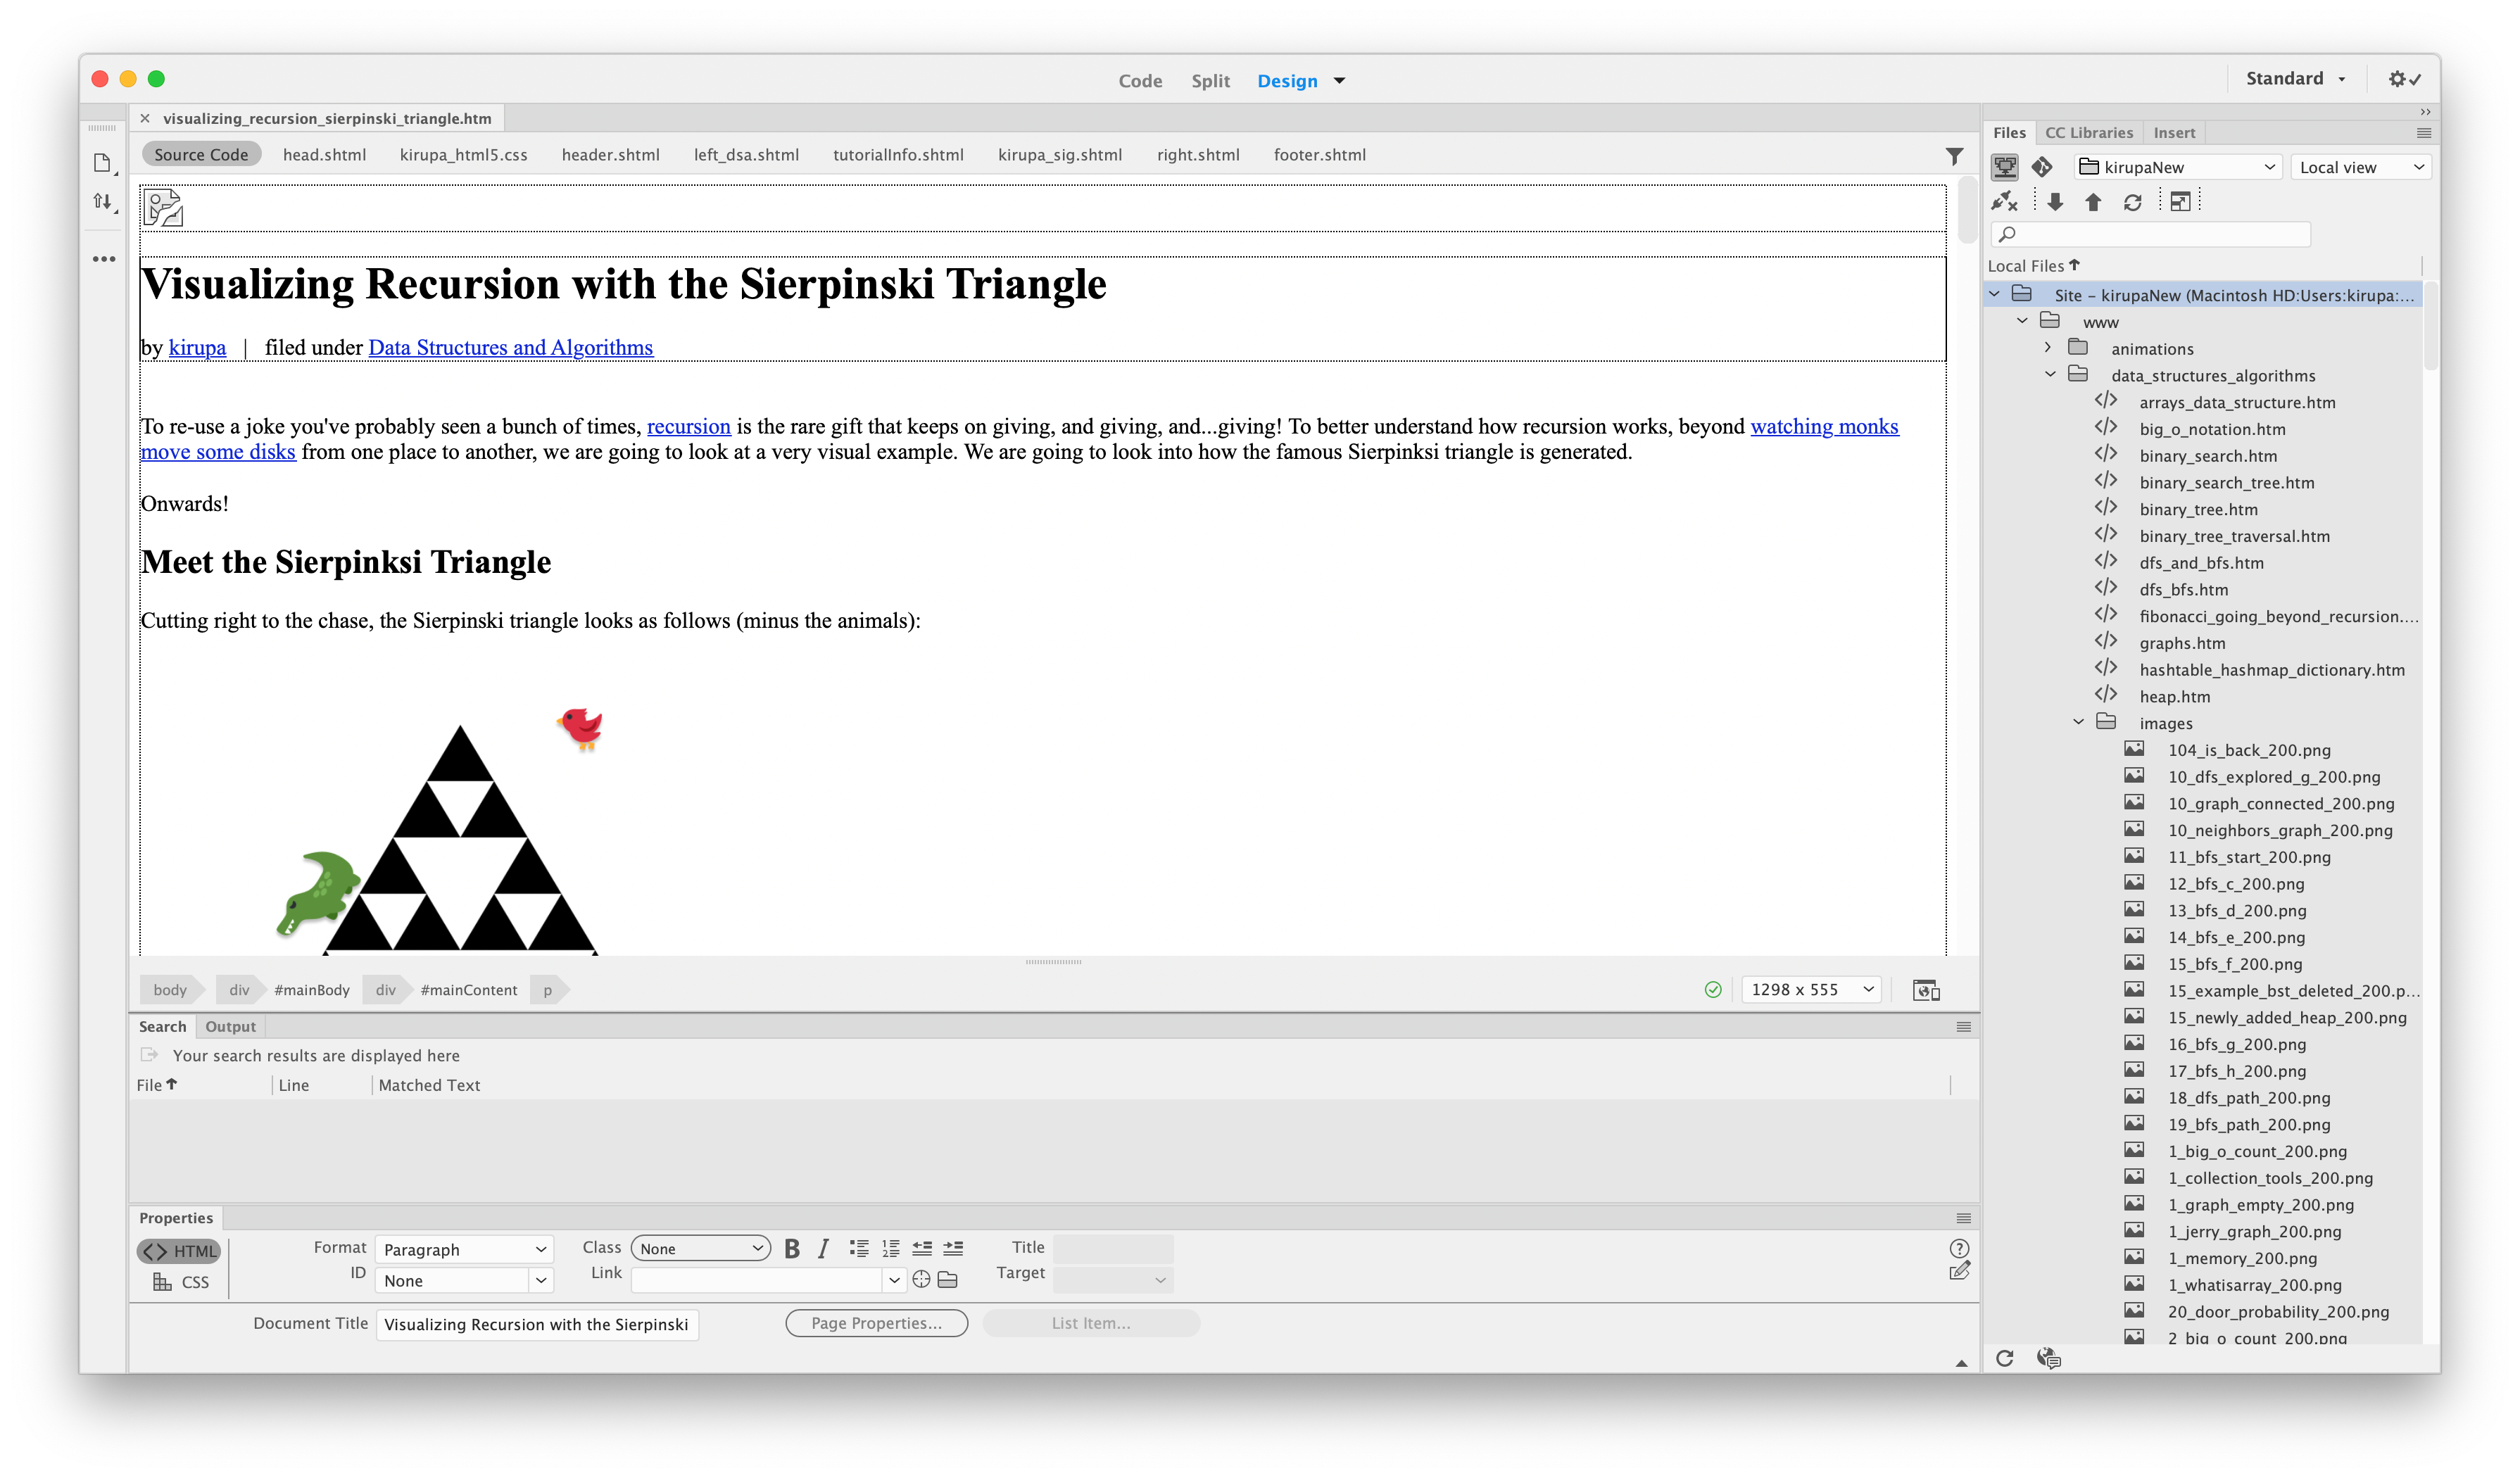Click the Expand Files panel icon

coord(2180,202)
